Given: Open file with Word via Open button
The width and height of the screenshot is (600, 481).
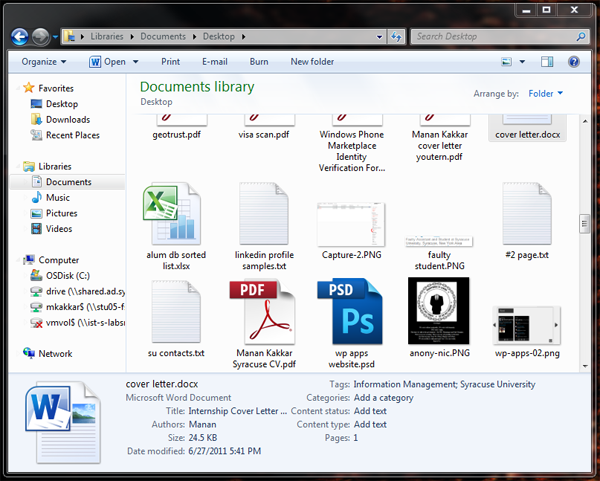Looking at the screenshot, I should coord(108,62).
